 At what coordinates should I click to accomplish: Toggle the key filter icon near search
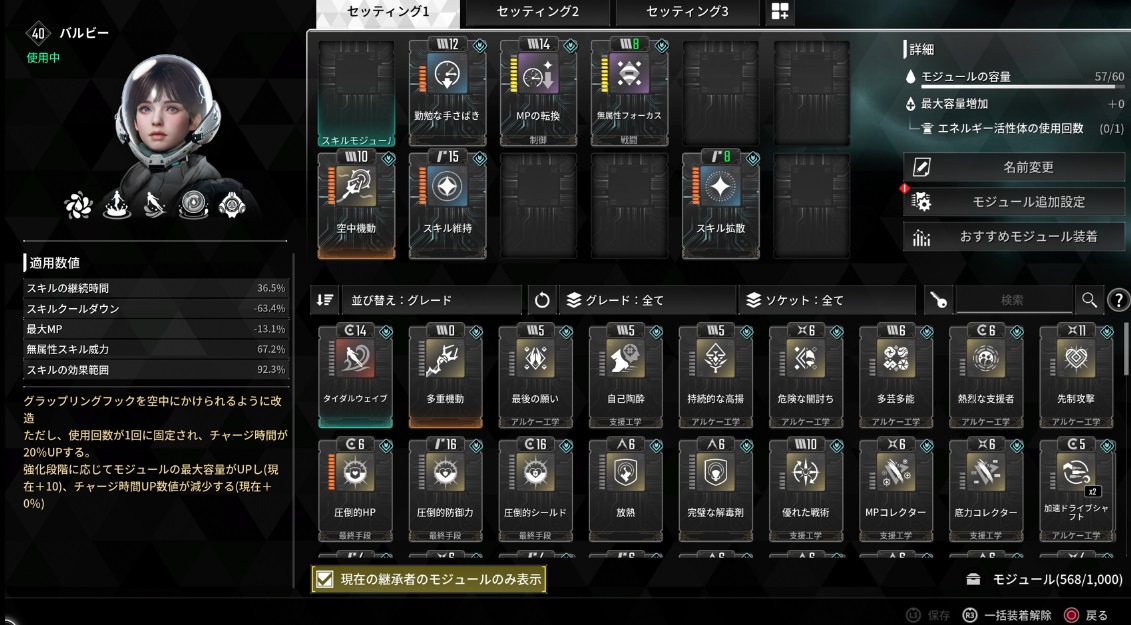click(x=938, y=300)
